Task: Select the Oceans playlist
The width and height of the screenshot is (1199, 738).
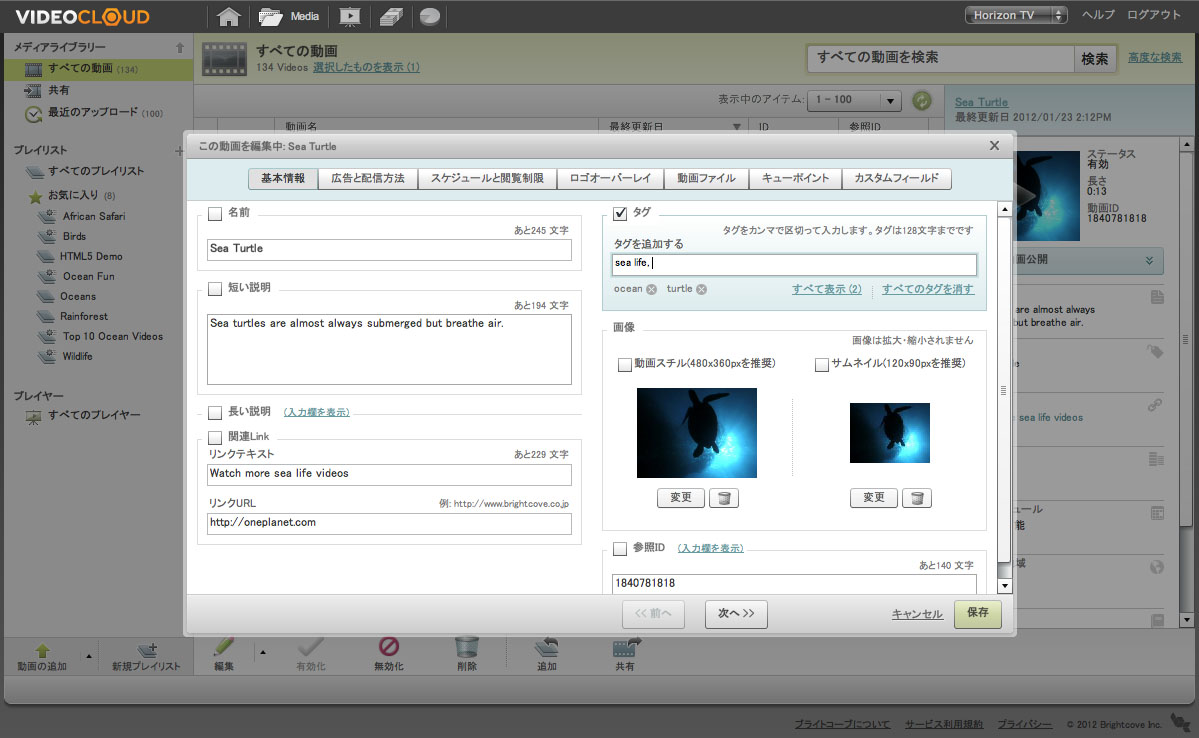Action: (x=78, y=297)
